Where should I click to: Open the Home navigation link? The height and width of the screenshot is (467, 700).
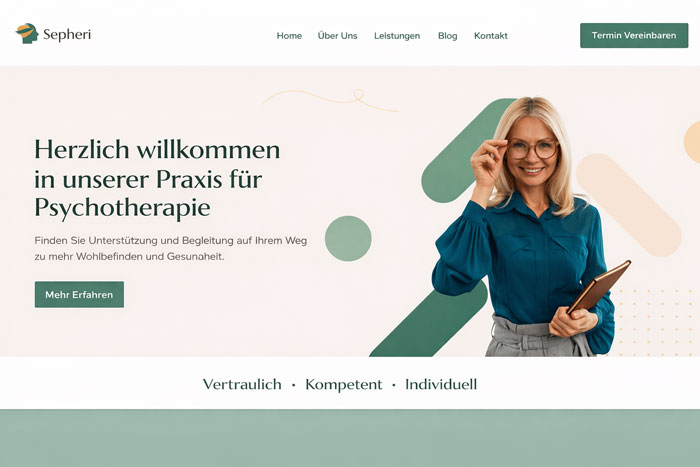289,36
